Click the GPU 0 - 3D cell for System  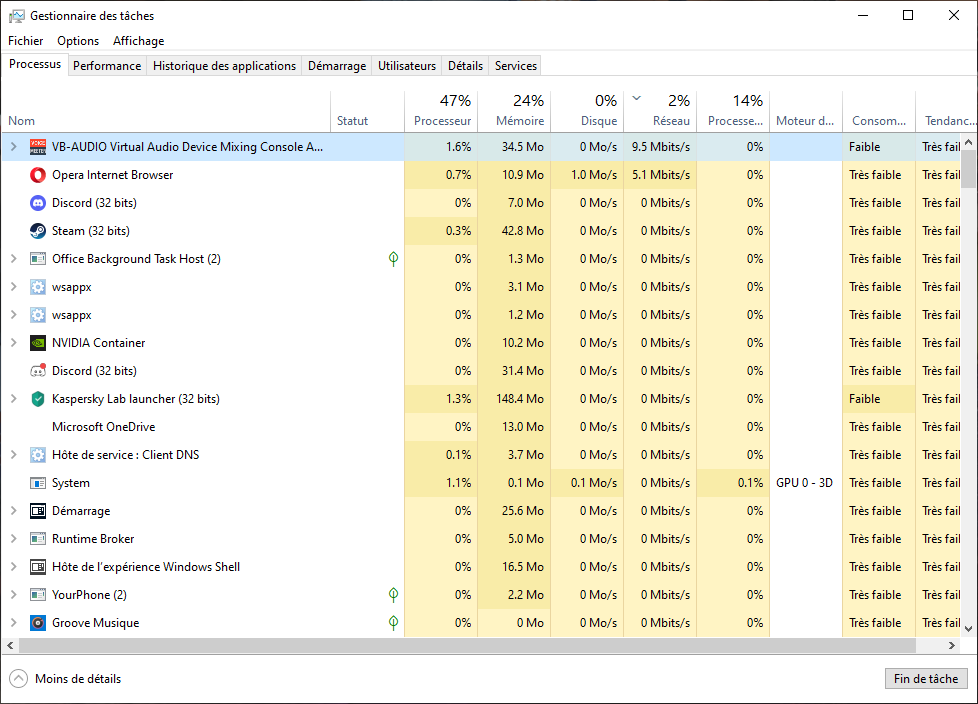pyautogui.click(x=805, y=483)
